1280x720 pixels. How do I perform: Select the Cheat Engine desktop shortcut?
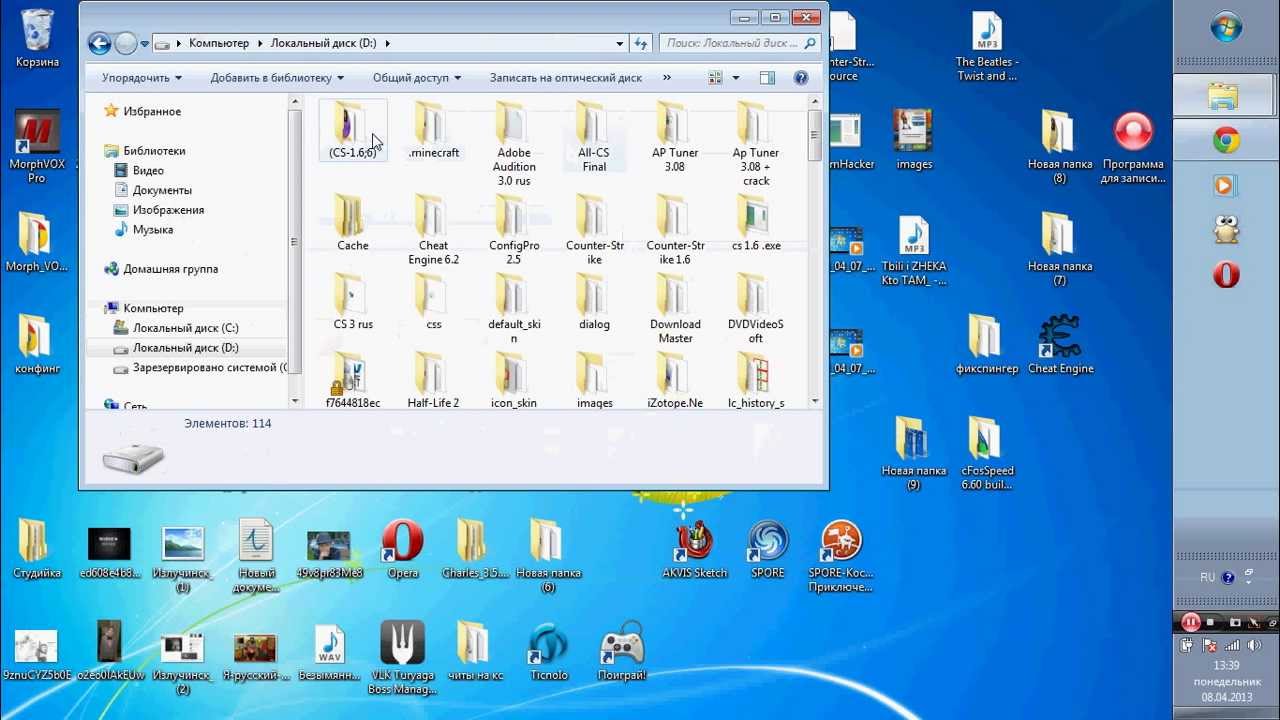pos(1060,345)
